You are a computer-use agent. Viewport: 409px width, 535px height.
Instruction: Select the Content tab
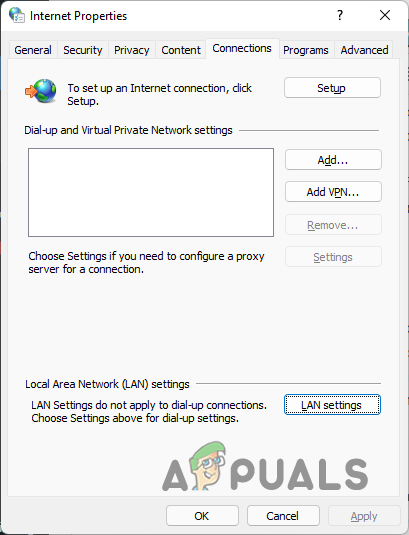[181, 50]
